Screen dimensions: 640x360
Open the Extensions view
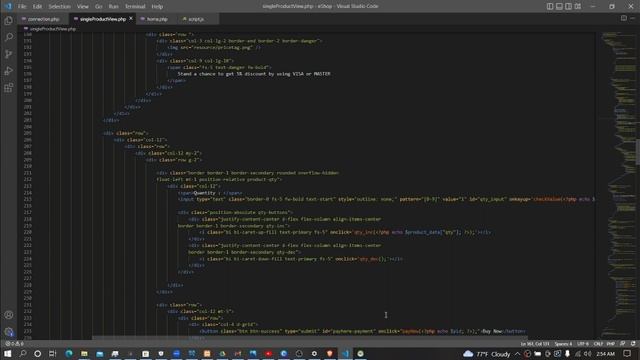[x=9, y=87]
